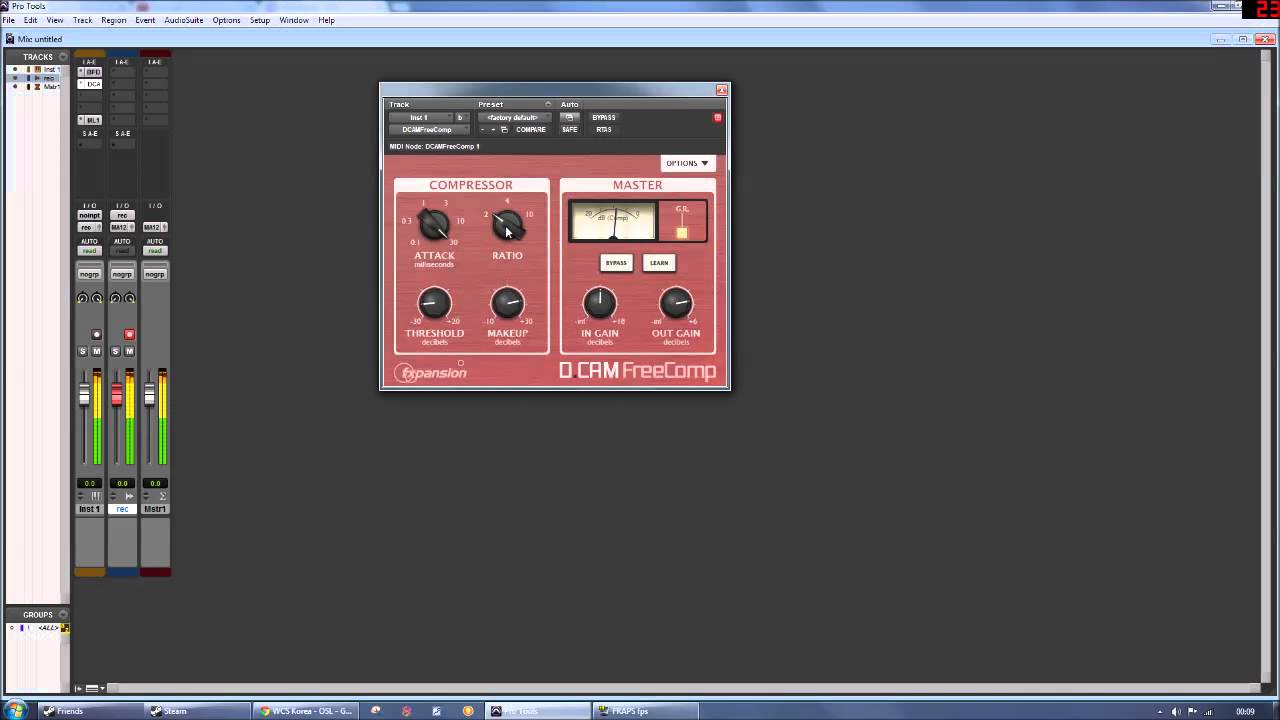Open the File menu
The height and width of the screenshot is (720, 1280).
[8, 20]
